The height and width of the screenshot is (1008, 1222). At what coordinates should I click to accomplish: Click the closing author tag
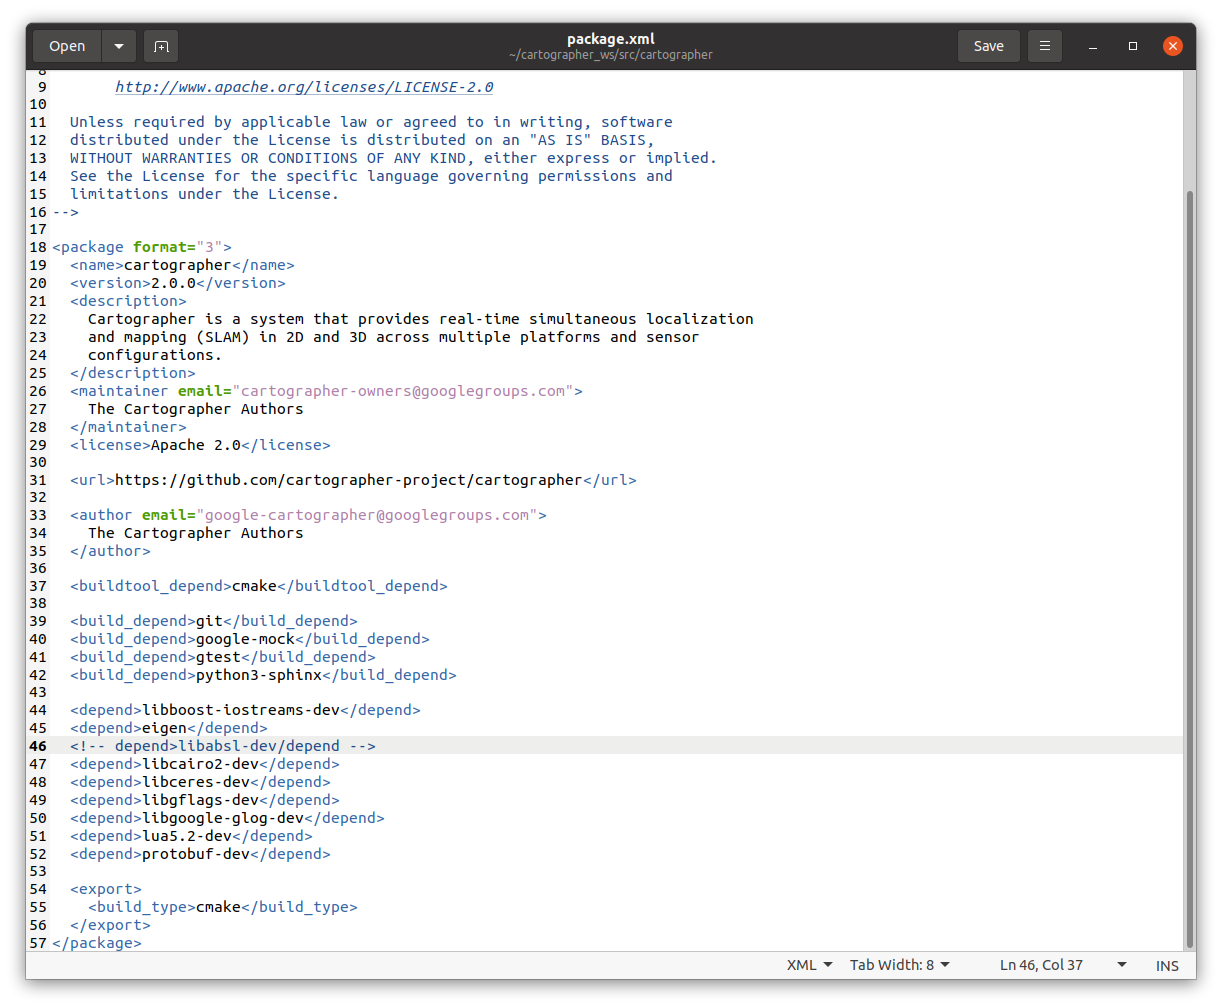110,551
